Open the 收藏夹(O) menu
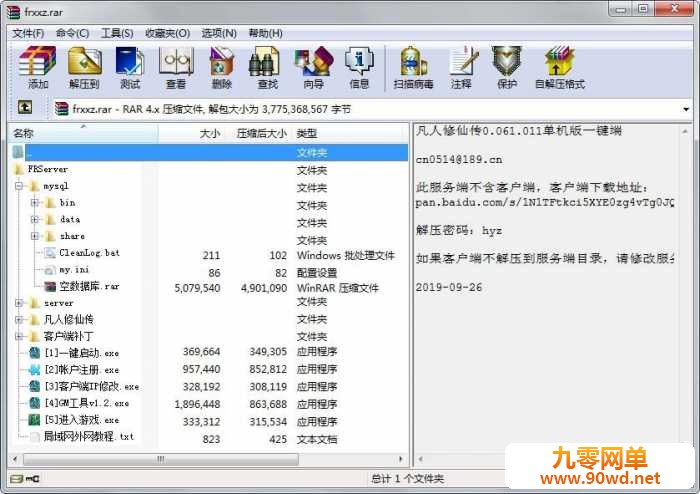The width and height of the screenshot is (700, 494). click(167, 33)
